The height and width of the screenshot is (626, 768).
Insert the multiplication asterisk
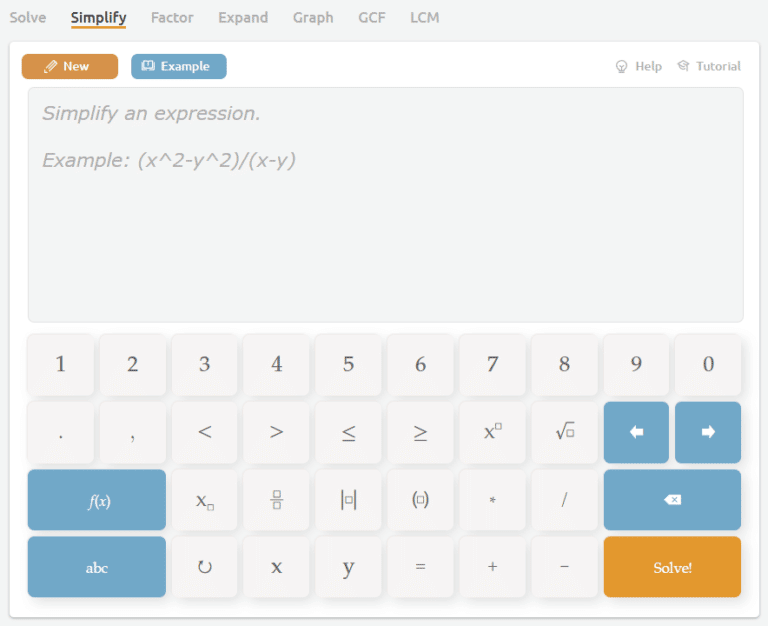[492, 500]
